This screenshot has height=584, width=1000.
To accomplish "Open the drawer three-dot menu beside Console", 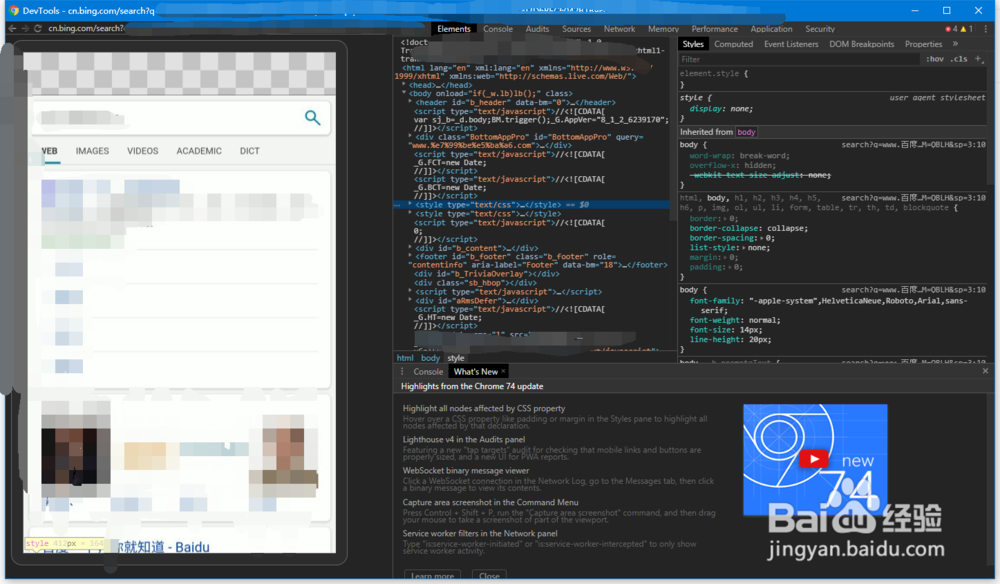I will point(402,372).
